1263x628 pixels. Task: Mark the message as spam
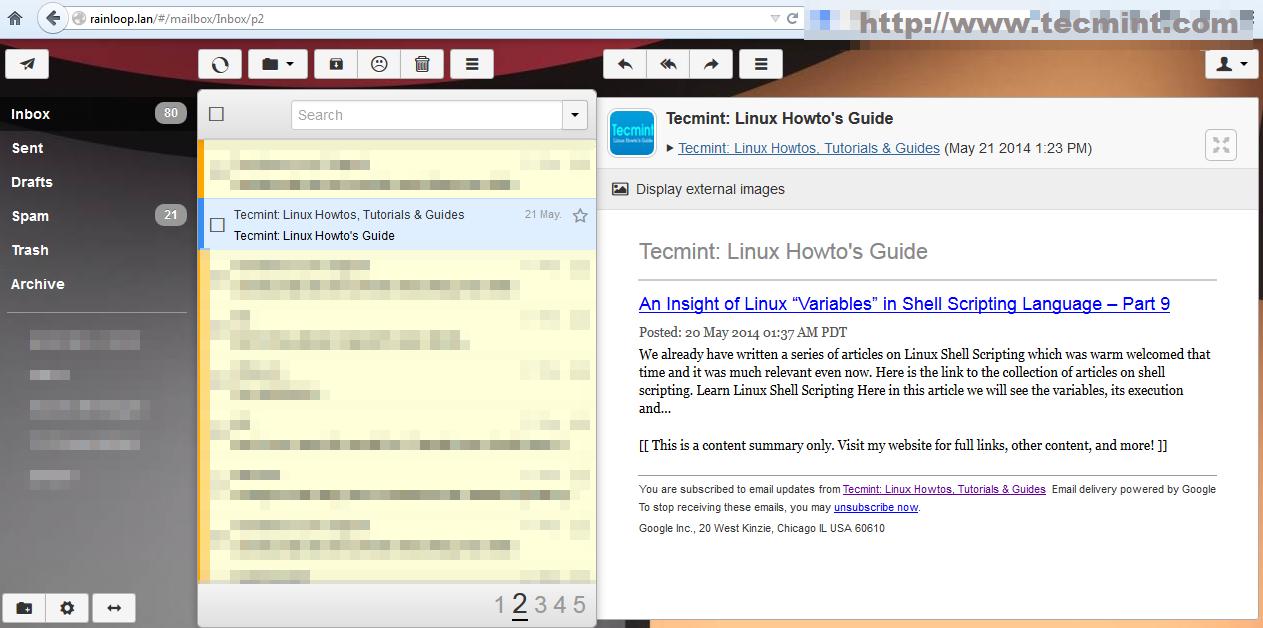click(x=379, y=63)
